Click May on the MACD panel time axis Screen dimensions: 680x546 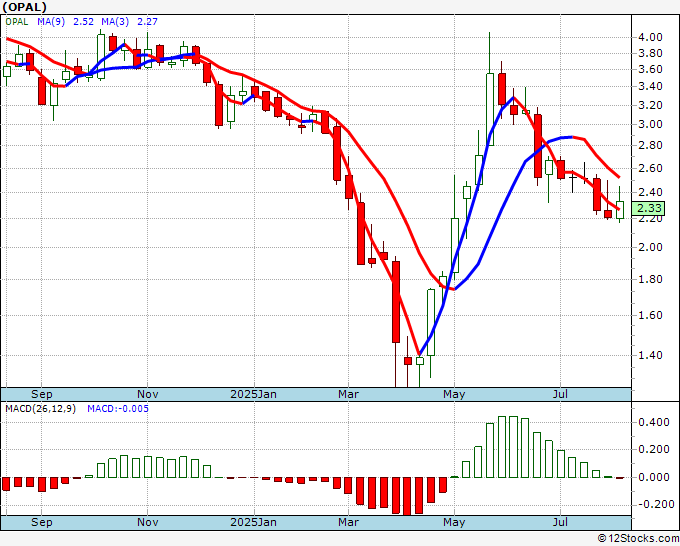(454, 522)
